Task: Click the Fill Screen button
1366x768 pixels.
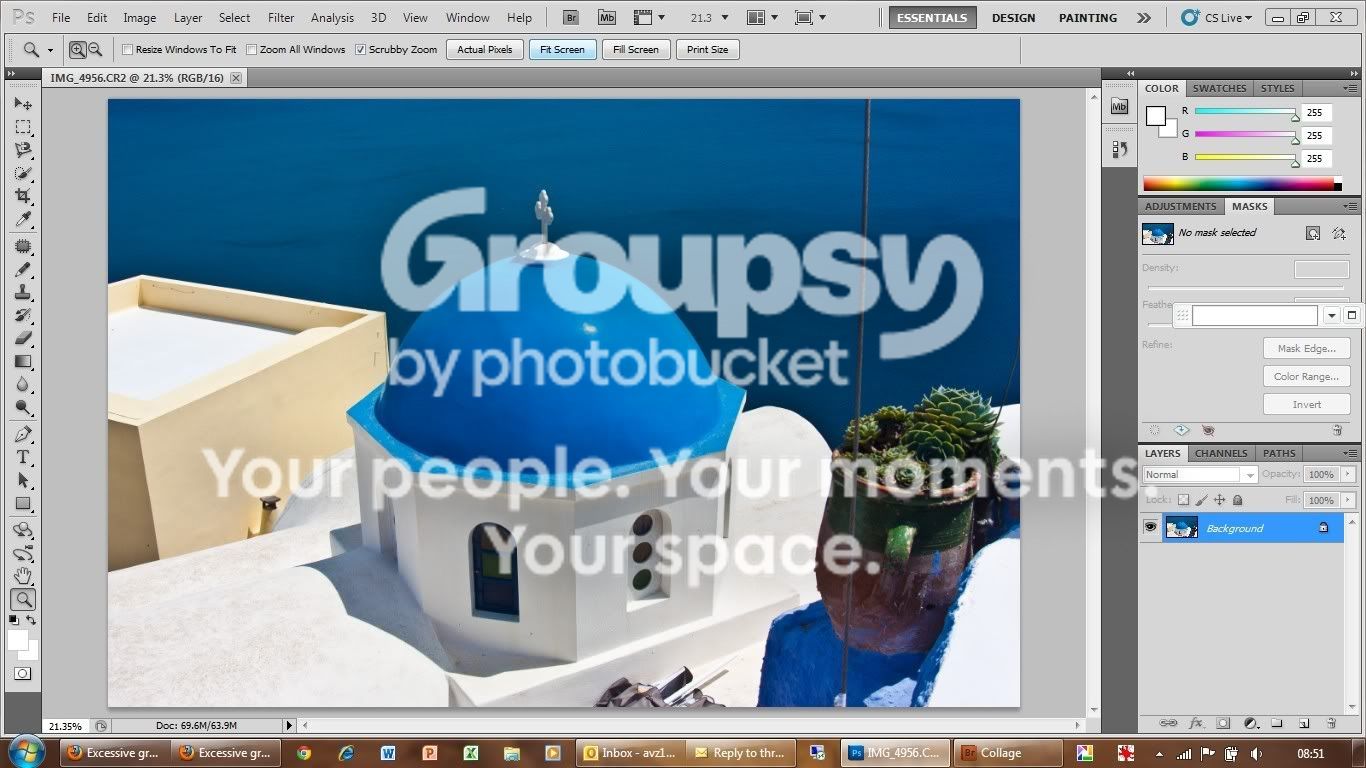Action: pyautogui.click(x=636, y=49)
